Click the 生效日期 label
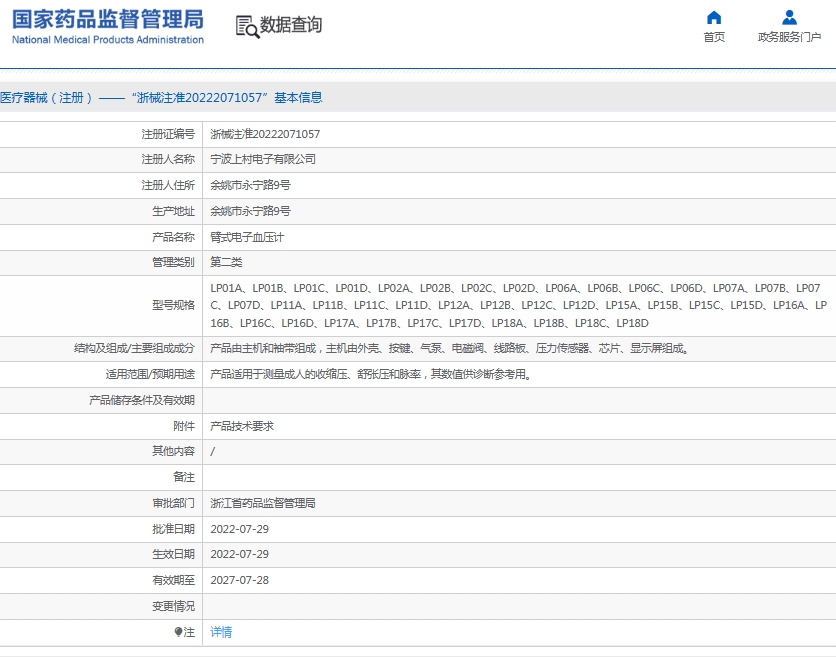836x657 pixels. click(x=173, y=555)
